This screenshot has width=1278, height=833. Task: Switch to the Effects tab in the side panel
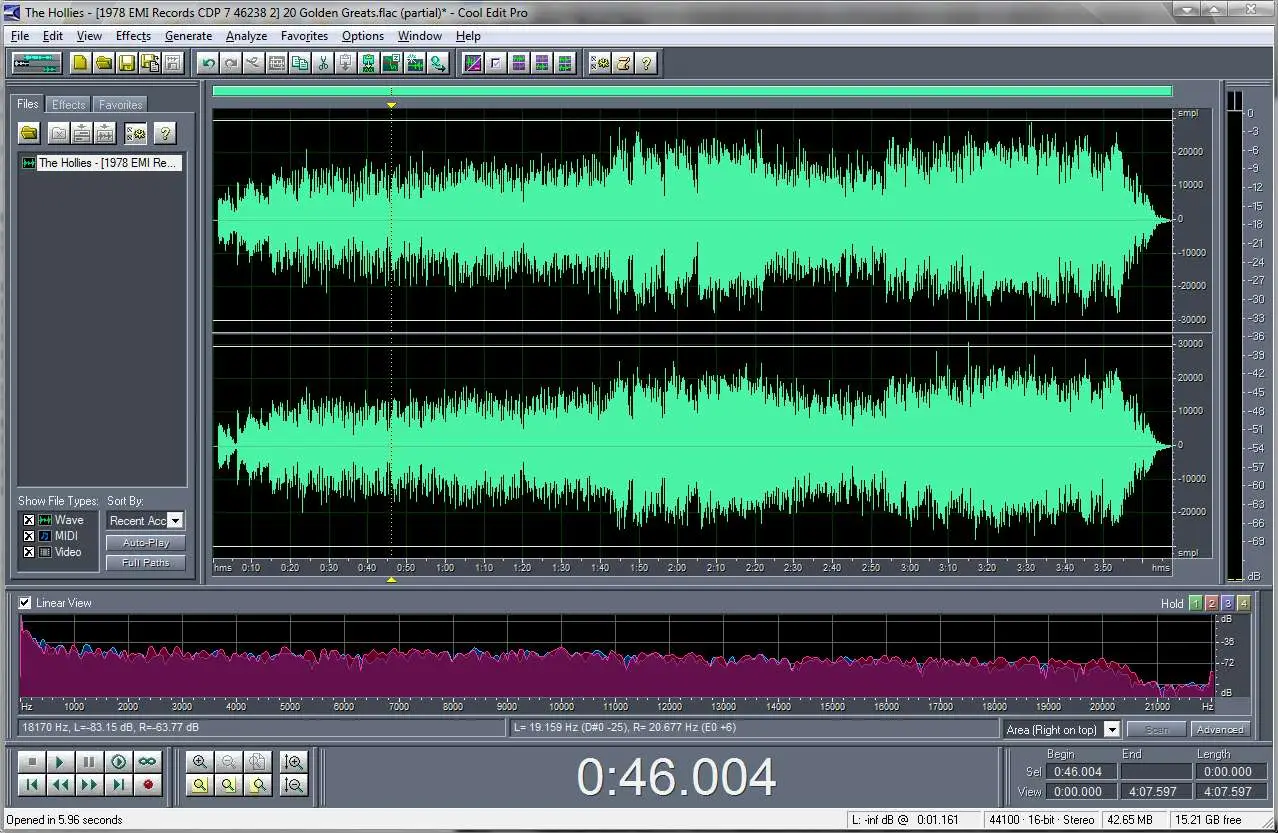click(69, 105)
